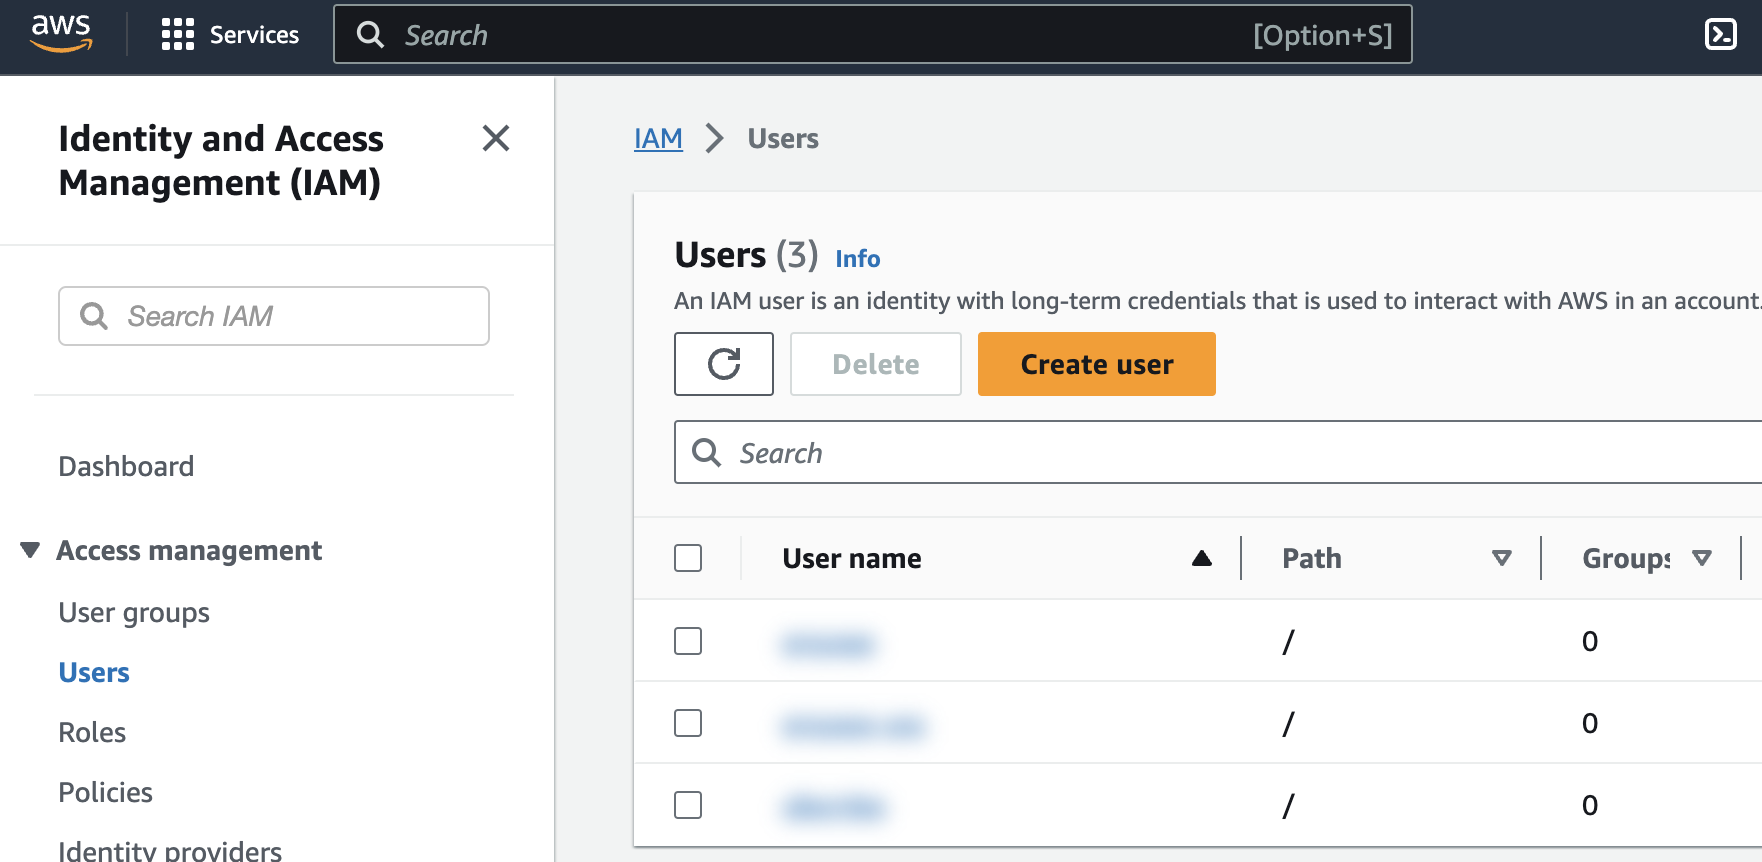Click the Groups column header text
Viewport: 1762px width, 862px height.
click(x=1626, y=558)
